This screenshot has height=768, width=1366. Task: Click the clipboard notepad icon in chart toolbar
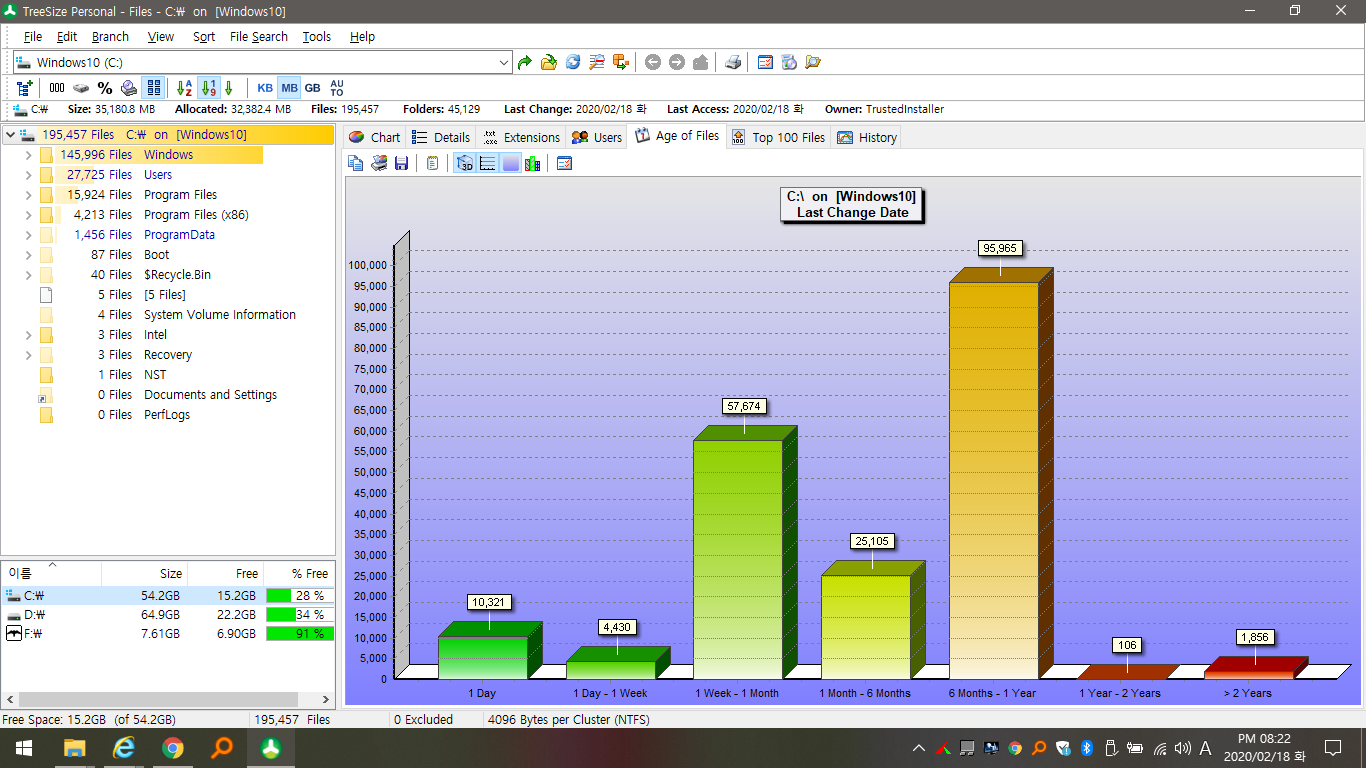[x=432, y=163]
